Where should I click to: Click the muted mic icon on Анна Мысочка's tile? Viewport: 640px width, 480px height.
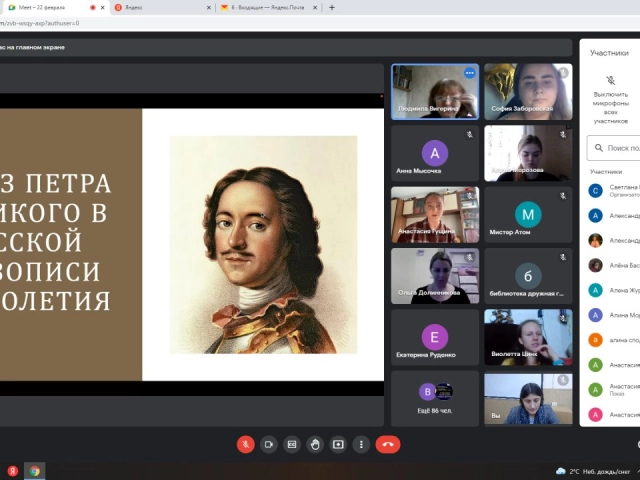point(470,134)
